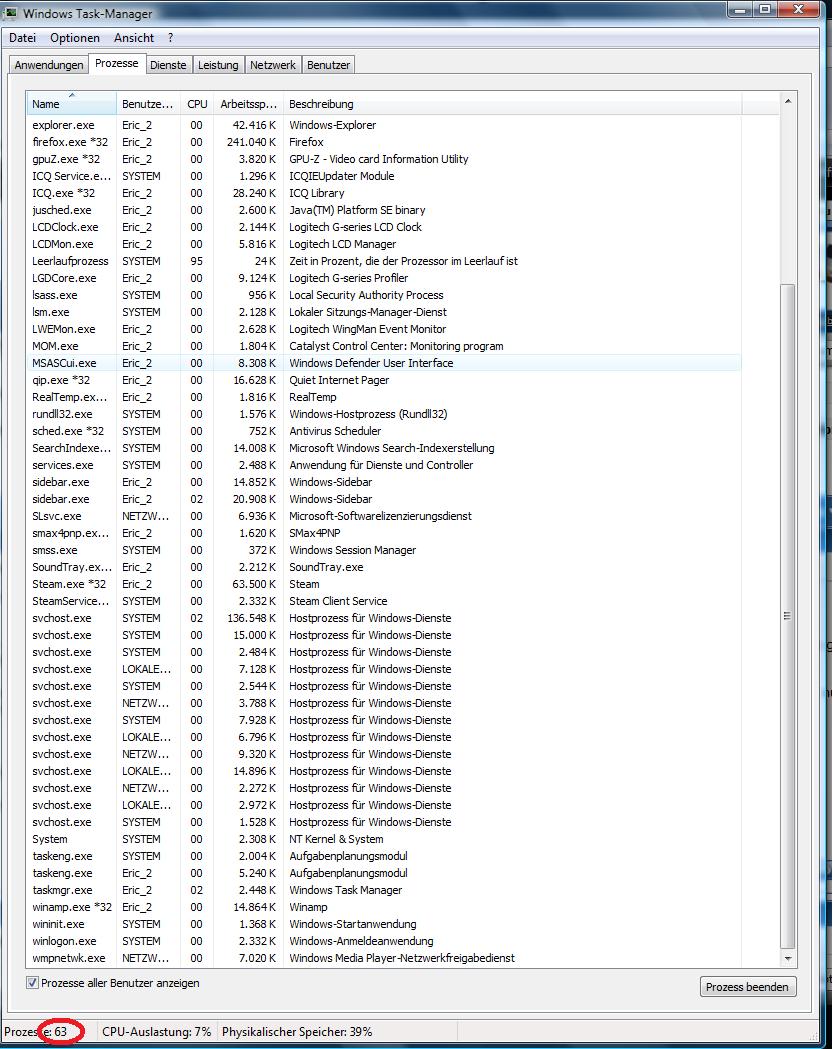The height and width of the screenshot is (1049, 840).
Task: Select the Prozesse tab
Action: point(116,64)
